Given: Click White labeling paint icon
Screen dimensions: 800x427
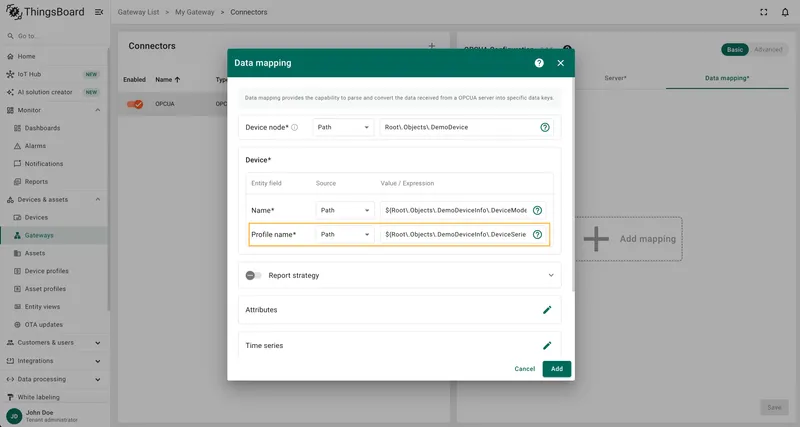Looking at the screenshot, I should click(x=10, y=397).
